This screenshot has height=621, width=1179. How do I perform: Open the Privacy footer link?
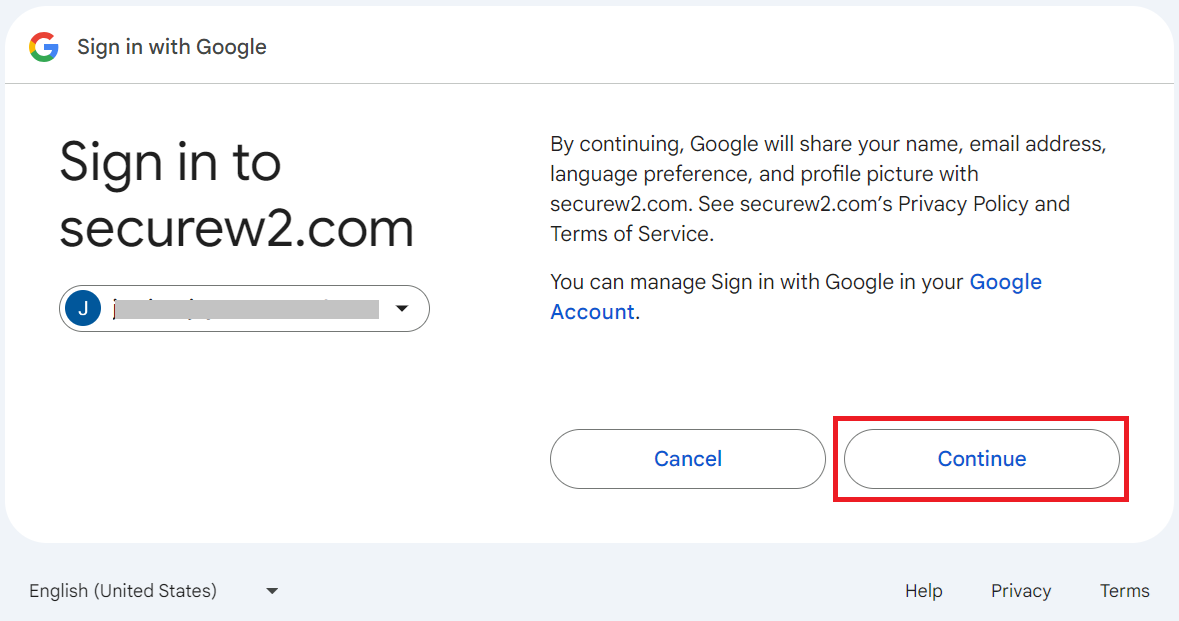(1020, 591)
